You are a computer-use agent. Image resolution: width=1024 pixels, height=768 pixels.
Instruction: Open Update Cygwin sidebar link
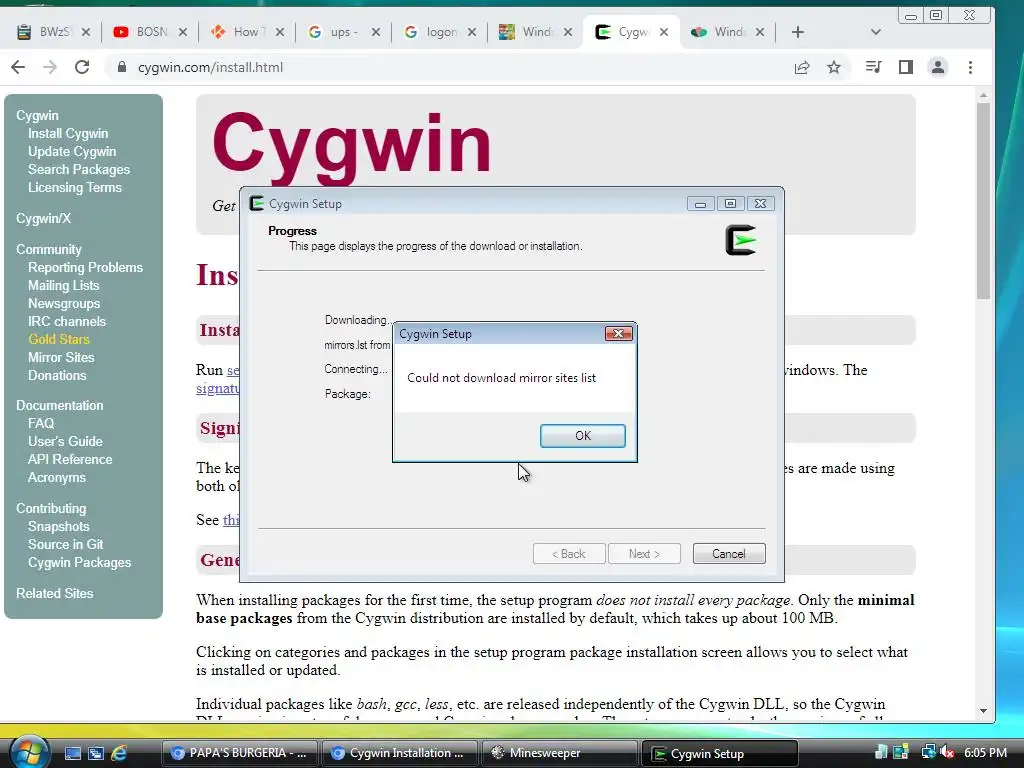click(72, 152)
